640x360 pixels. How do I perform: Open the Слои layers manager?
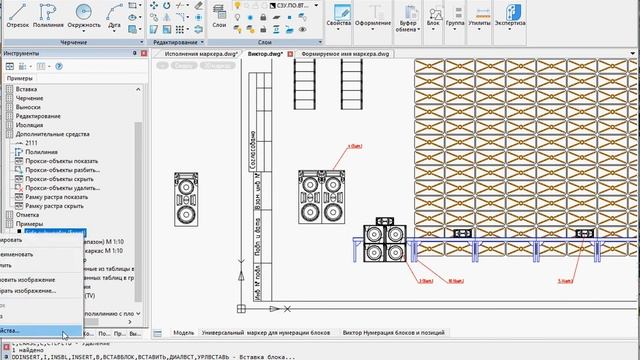click(219, 16)
